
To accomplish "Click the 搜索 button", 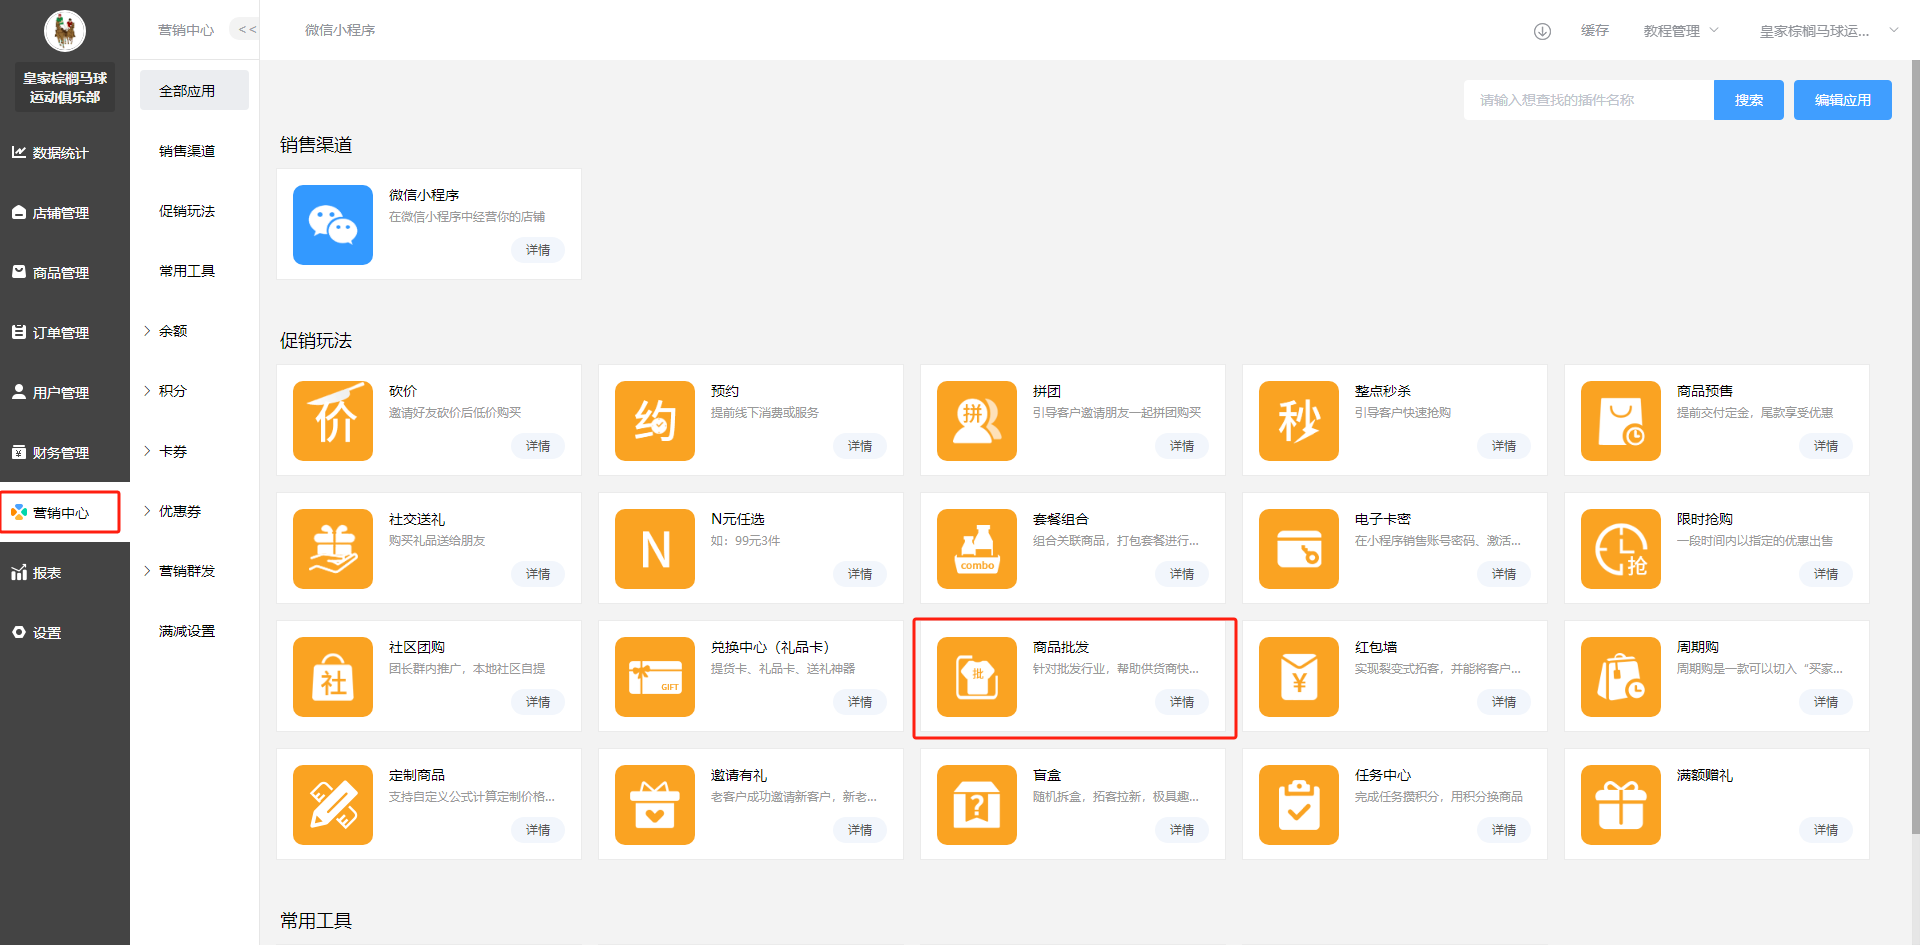I will coord(1748,100).
